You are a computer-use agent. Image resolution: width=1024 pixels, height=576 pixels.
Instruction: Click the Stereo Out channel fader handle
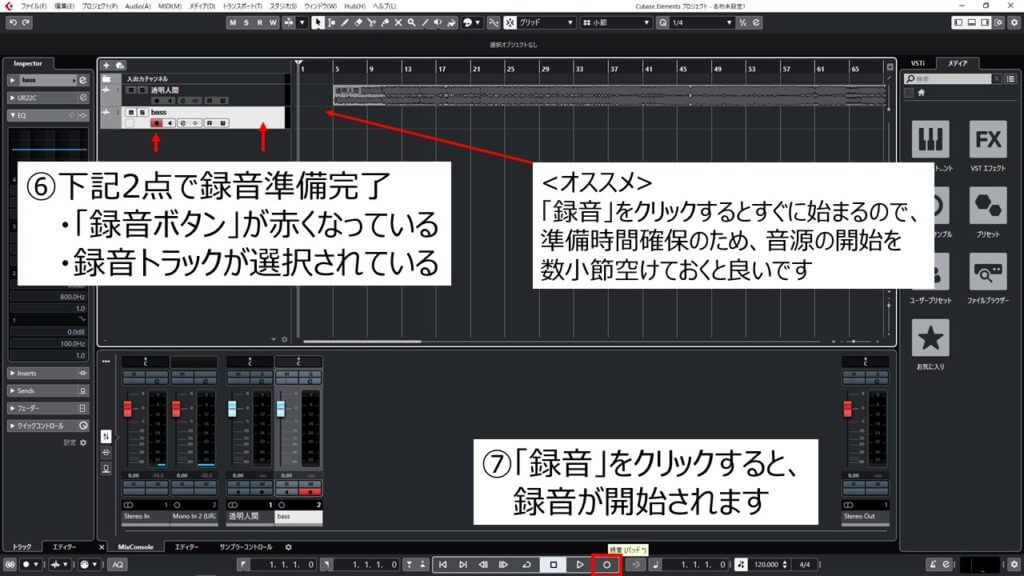coord(848,409)
